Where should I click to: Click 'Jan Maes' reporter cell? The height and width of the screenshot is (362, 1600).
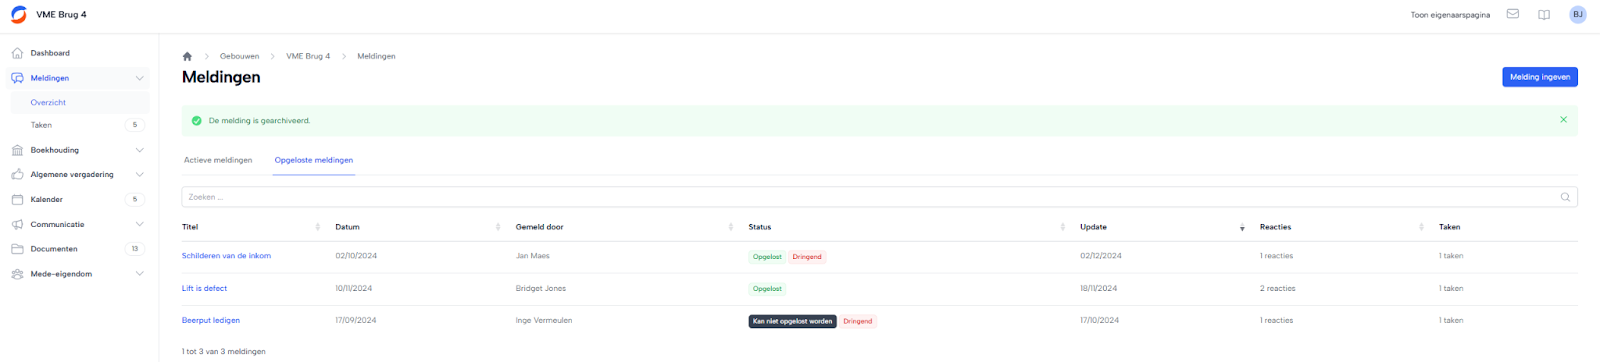tap(533, 256)
